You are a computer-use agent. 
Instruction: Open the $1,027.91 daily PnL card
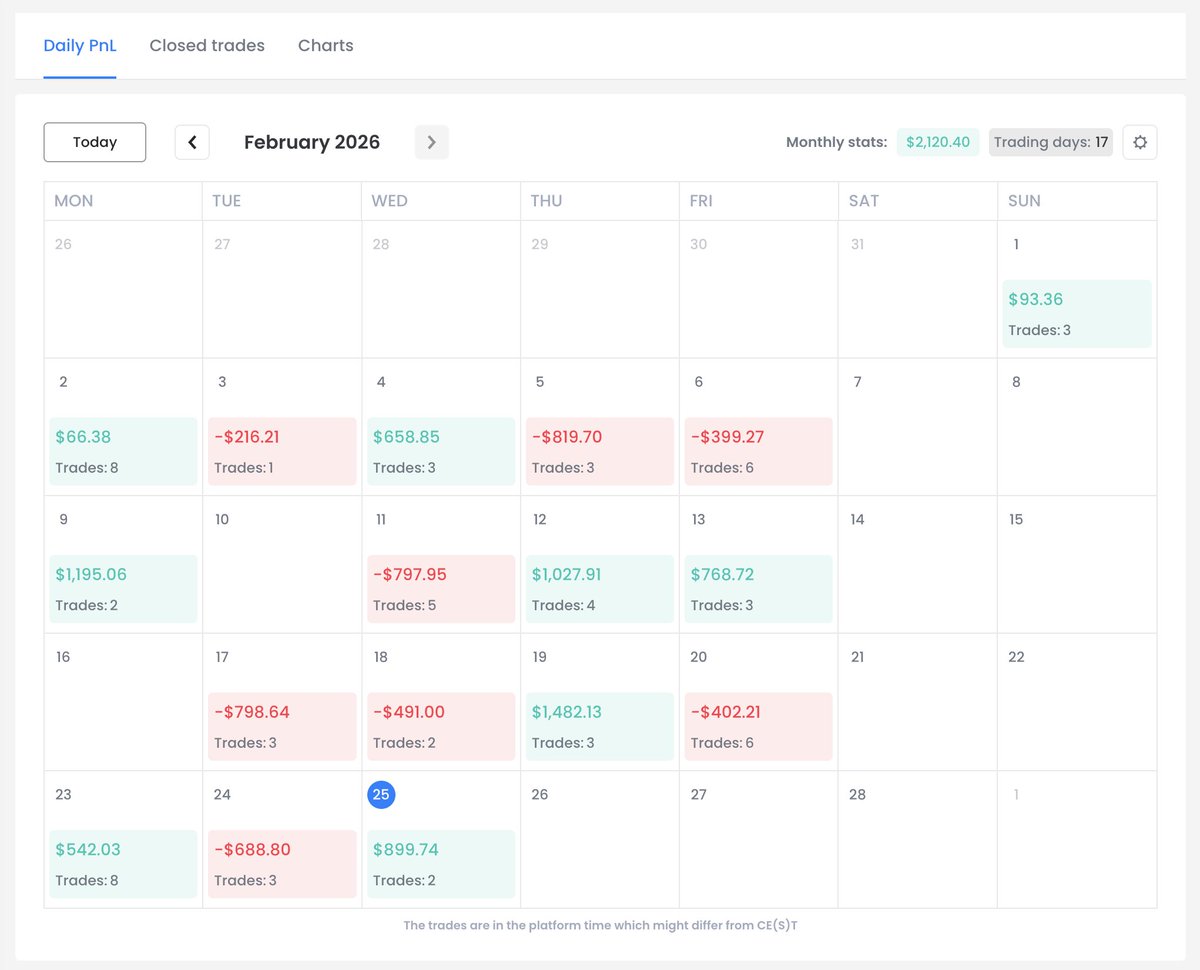point(600,589)
